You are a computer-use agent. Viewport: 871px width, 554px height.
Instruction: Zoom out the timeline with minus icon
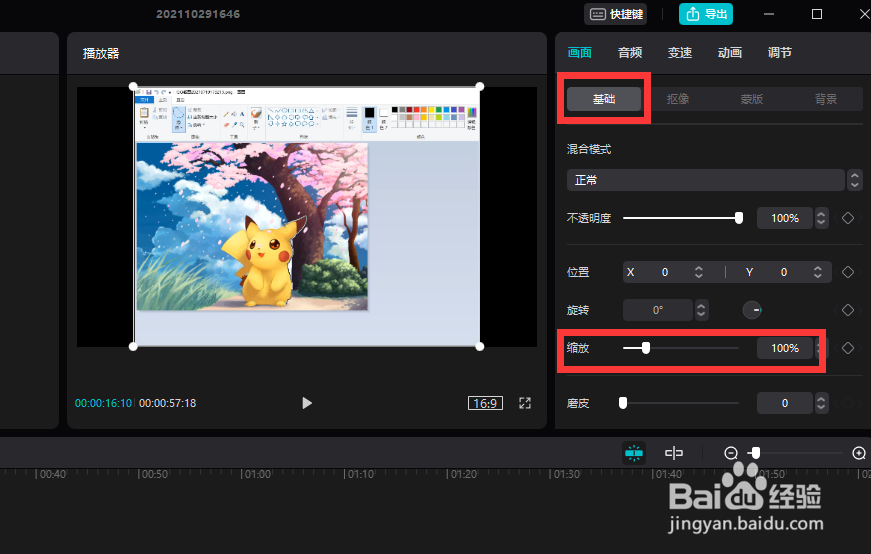pos(731,453)
